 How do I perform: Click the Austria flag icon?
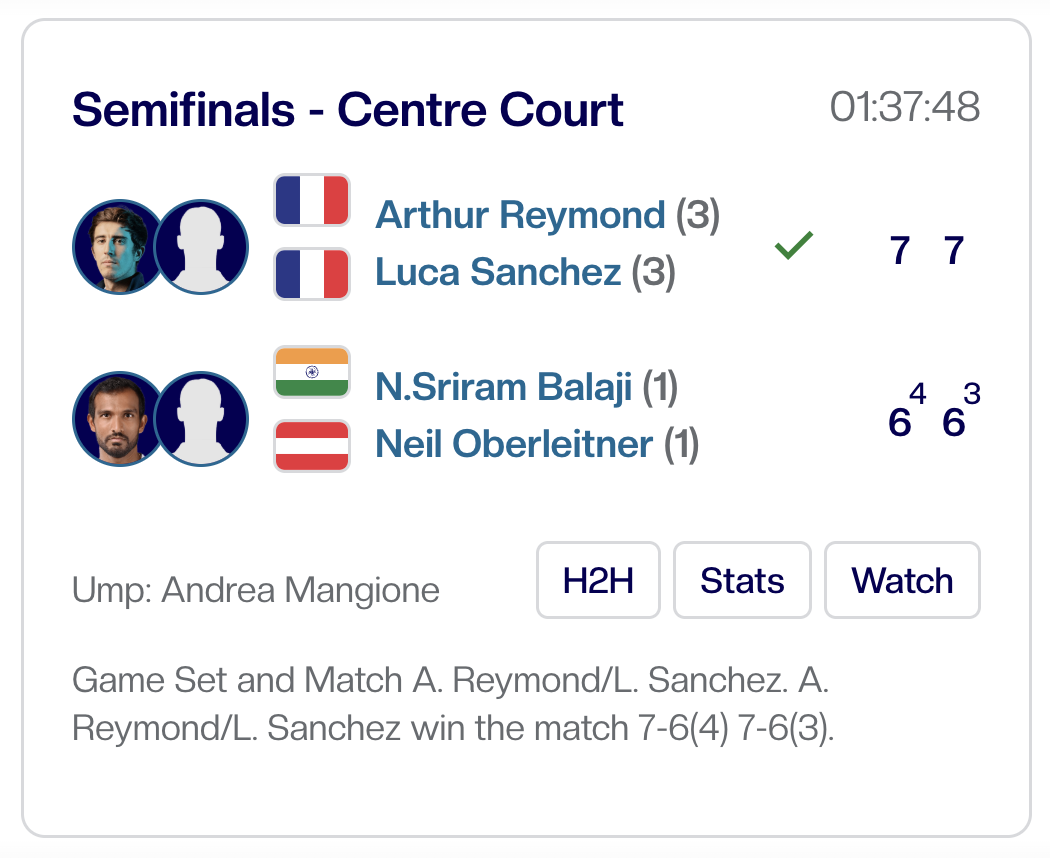(312, 446)
